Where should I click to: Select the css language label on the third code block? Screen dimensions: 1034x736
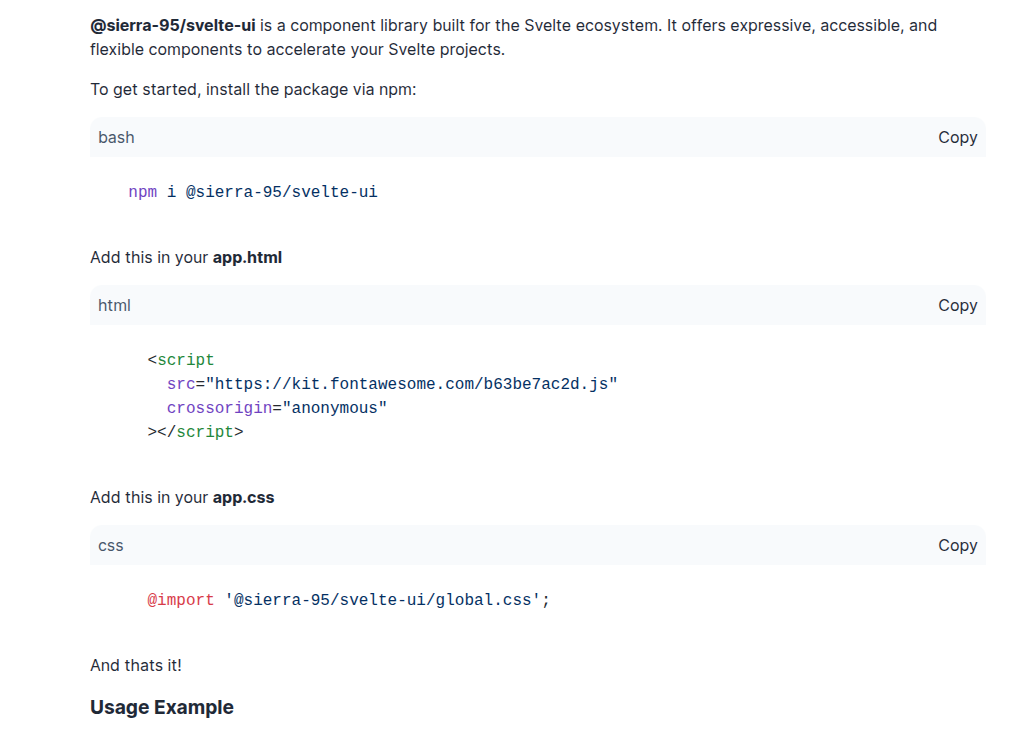[x=110, y=545]
